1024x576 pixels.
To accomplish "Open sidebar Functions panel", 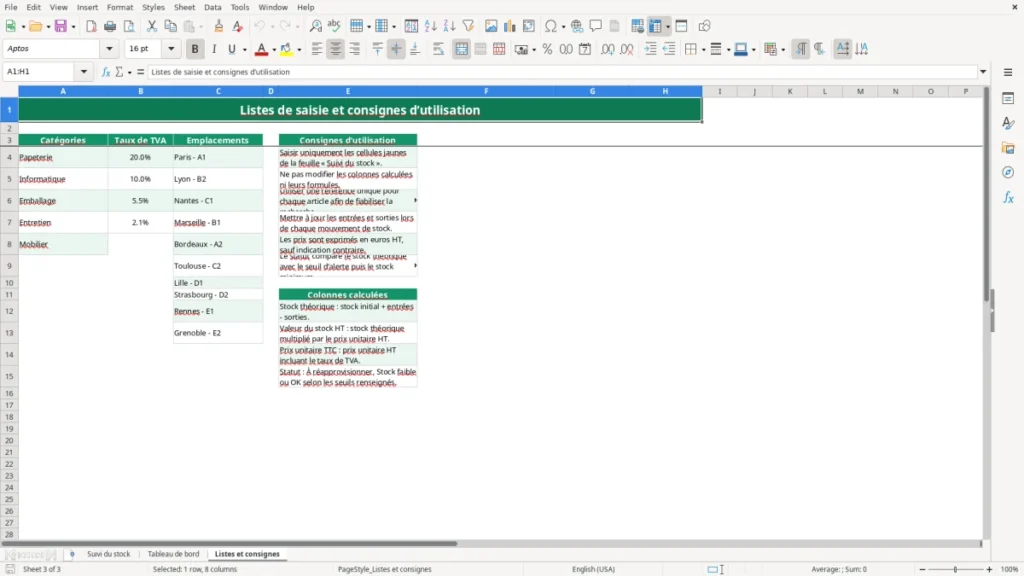I will coord(1008,197).
